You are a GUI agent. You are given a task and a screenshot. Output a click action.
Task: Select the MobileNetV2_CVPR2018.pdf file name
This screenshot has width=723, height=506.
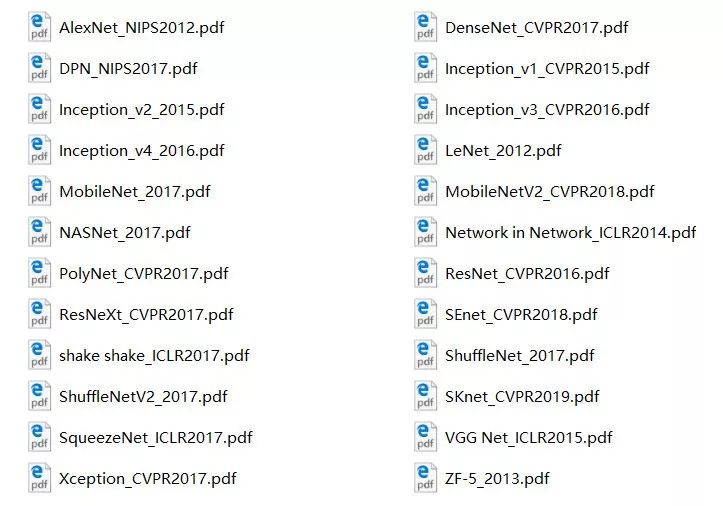click(x=550, y=192)
